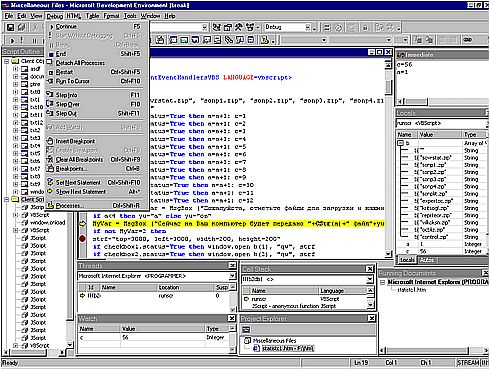Switch to the Locals tab
Screen dimensions: 489x369
(407, 260)
